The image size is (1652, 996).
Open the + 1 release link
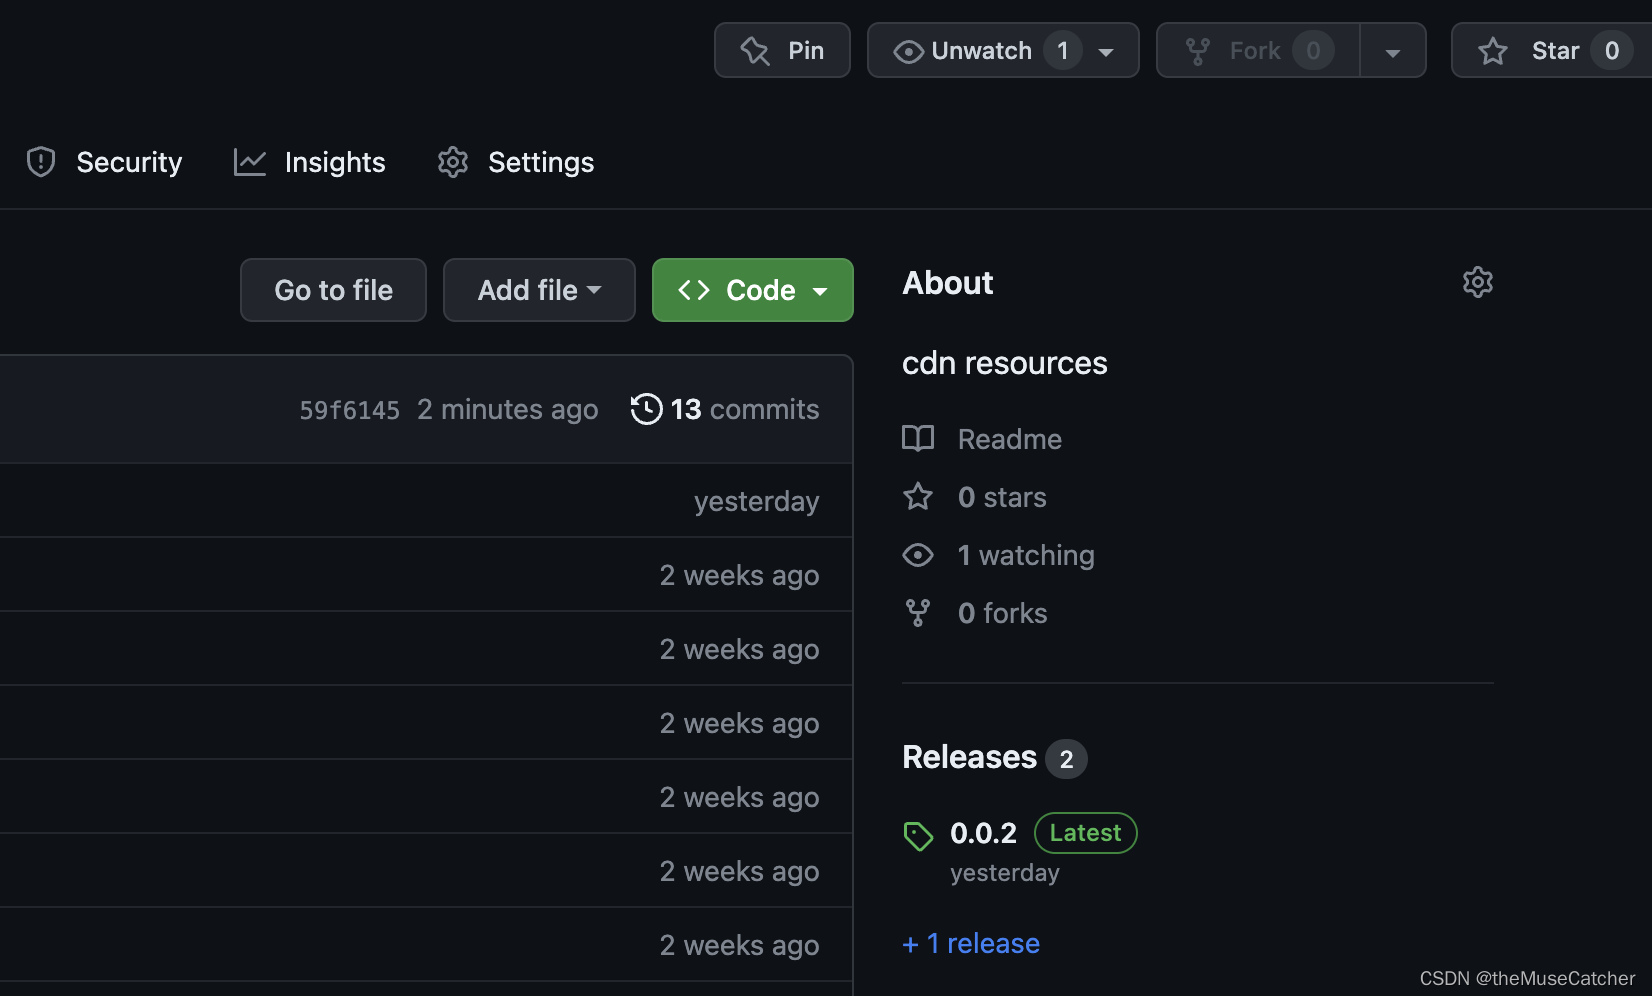(x=970, y=942)
